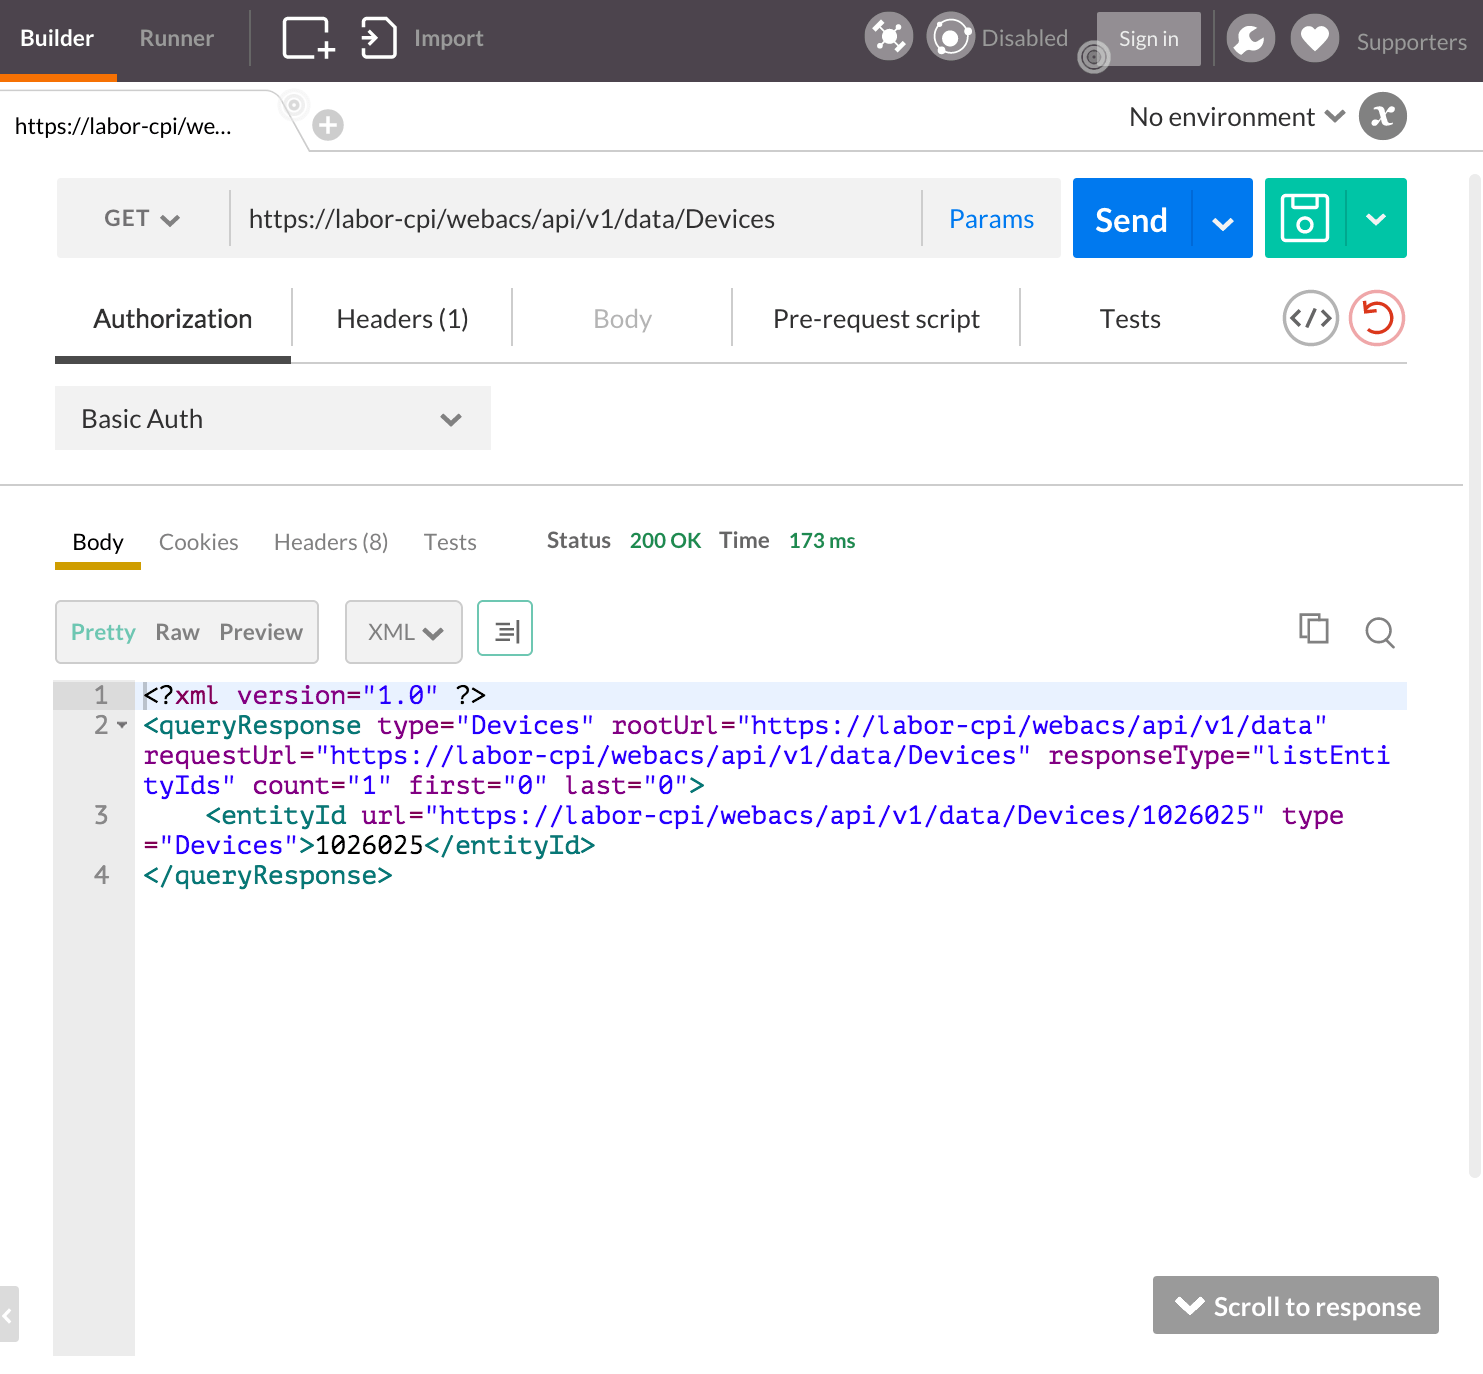
Task: Change response format from XML
Action: [x=403, y=632]
